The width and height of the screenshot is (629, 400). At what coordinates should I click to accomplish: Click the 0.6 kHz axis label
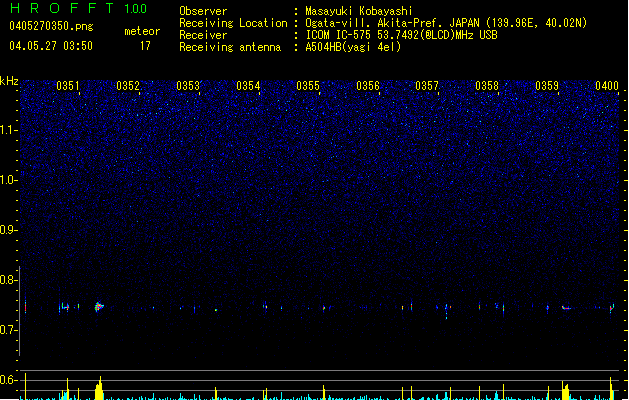click(x=8, y=380)
